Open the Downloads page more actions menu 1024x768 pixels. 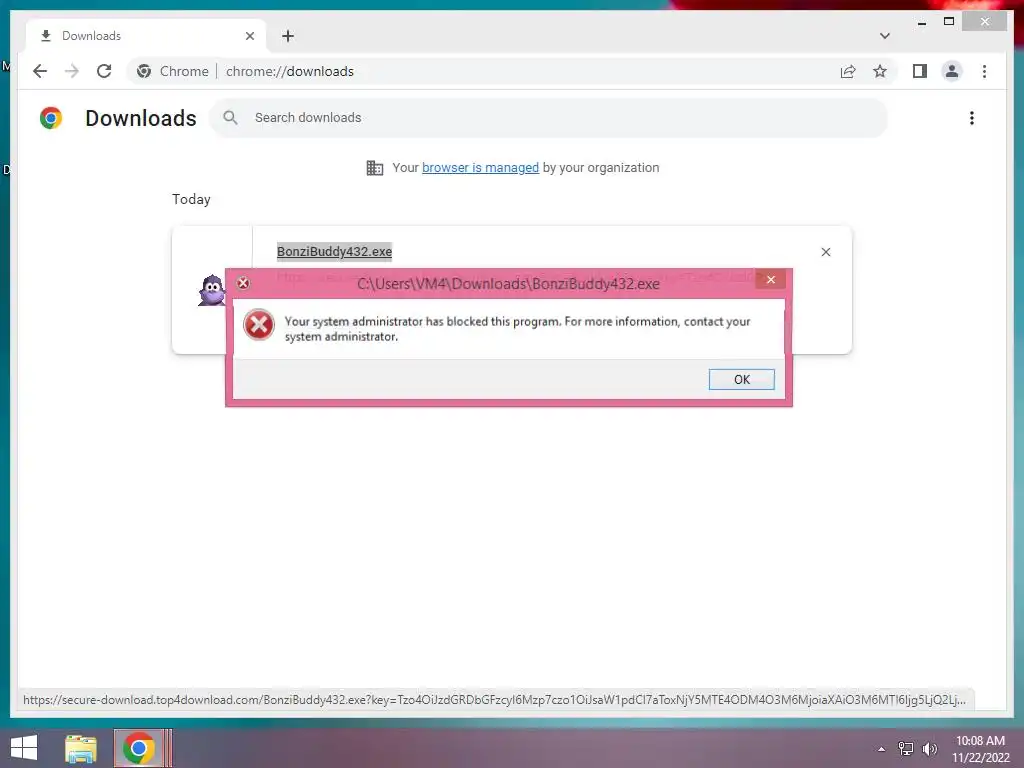[972, 118]
